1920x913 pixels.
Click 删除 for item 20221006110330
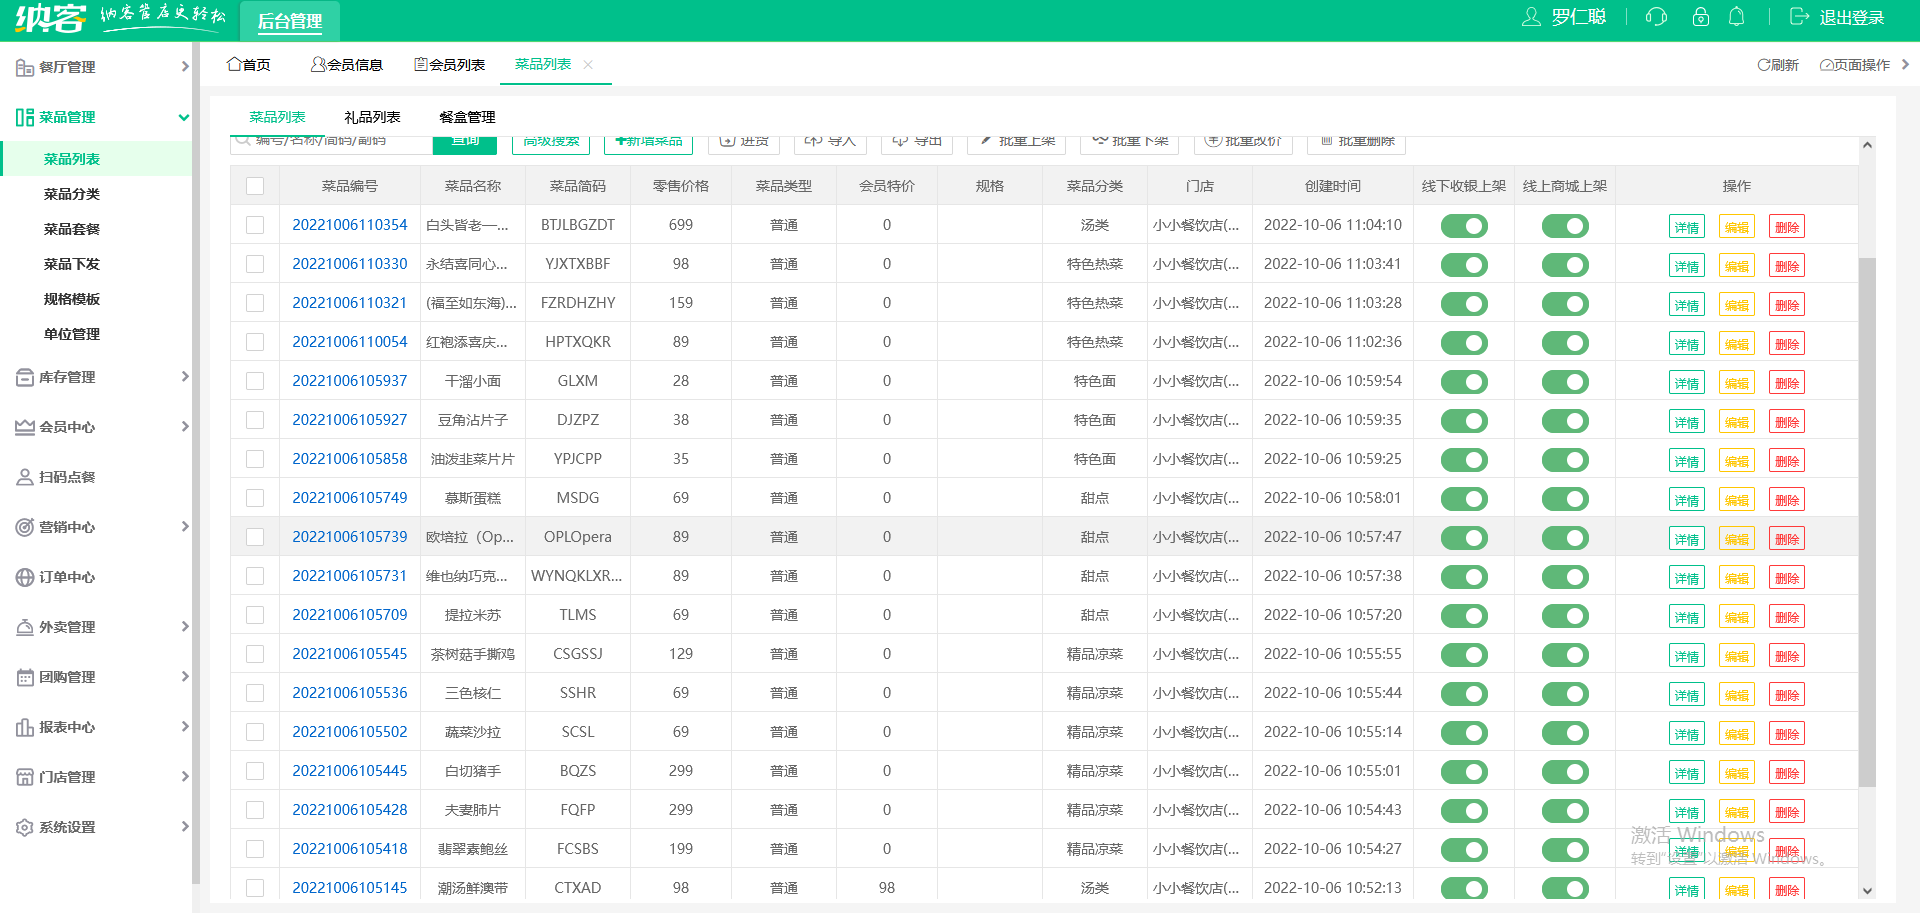1786,266
